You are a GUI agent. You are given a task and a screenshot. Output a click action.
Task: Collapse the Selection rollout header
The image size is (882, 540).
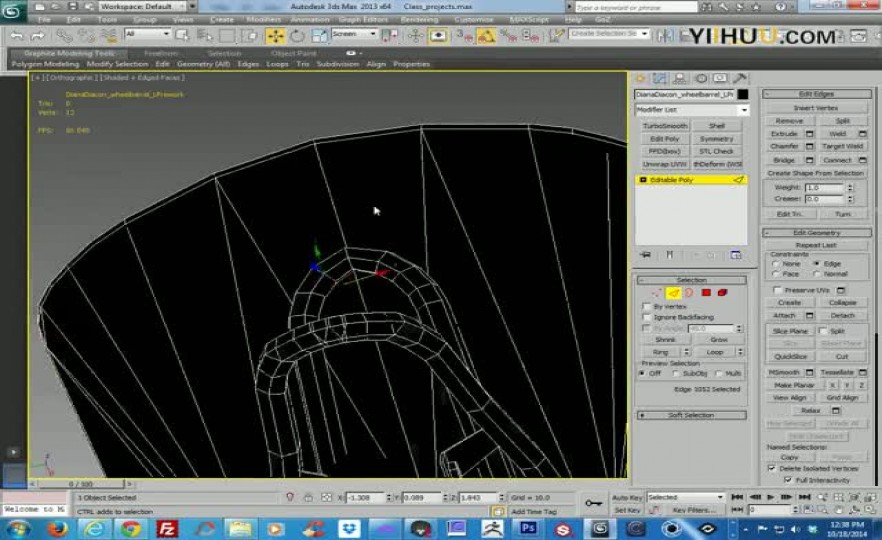tap(691, 280)
